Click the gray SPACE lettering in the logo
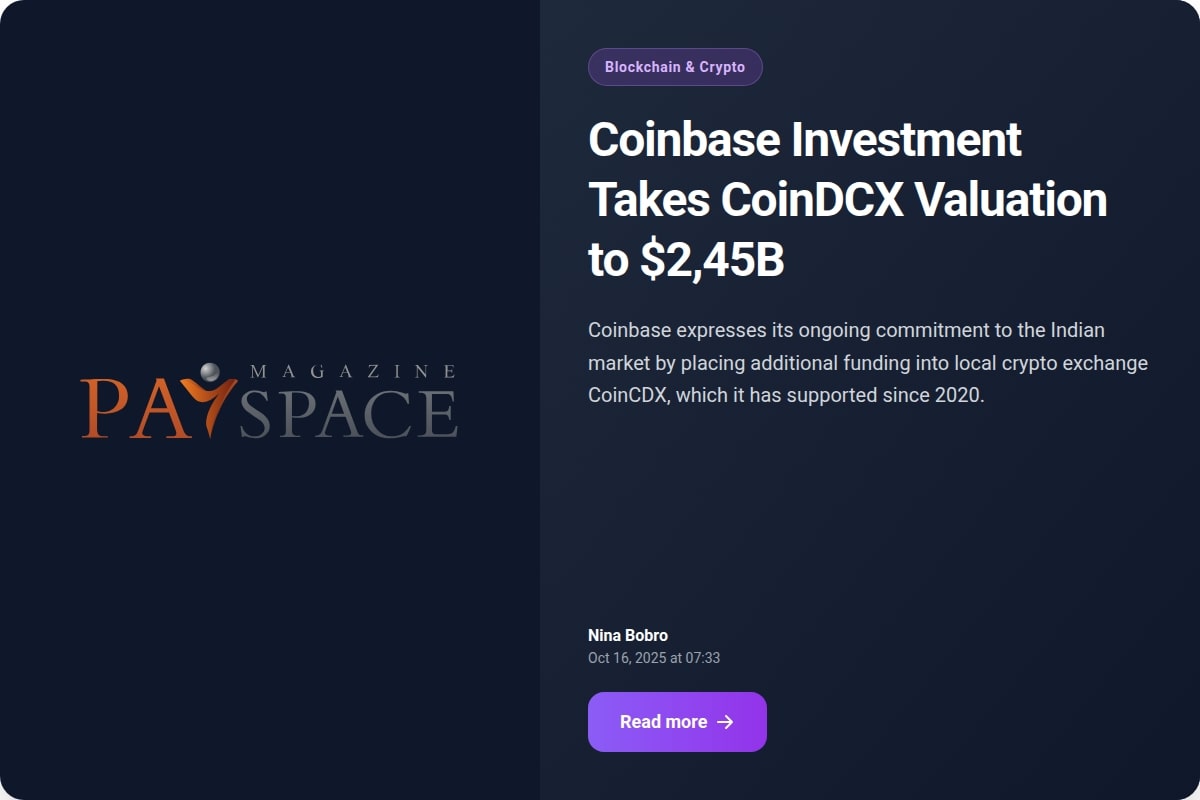Image resolution: width=1200 pixels, height=800 pixels. pyautogui.click(x=348, y=413)
